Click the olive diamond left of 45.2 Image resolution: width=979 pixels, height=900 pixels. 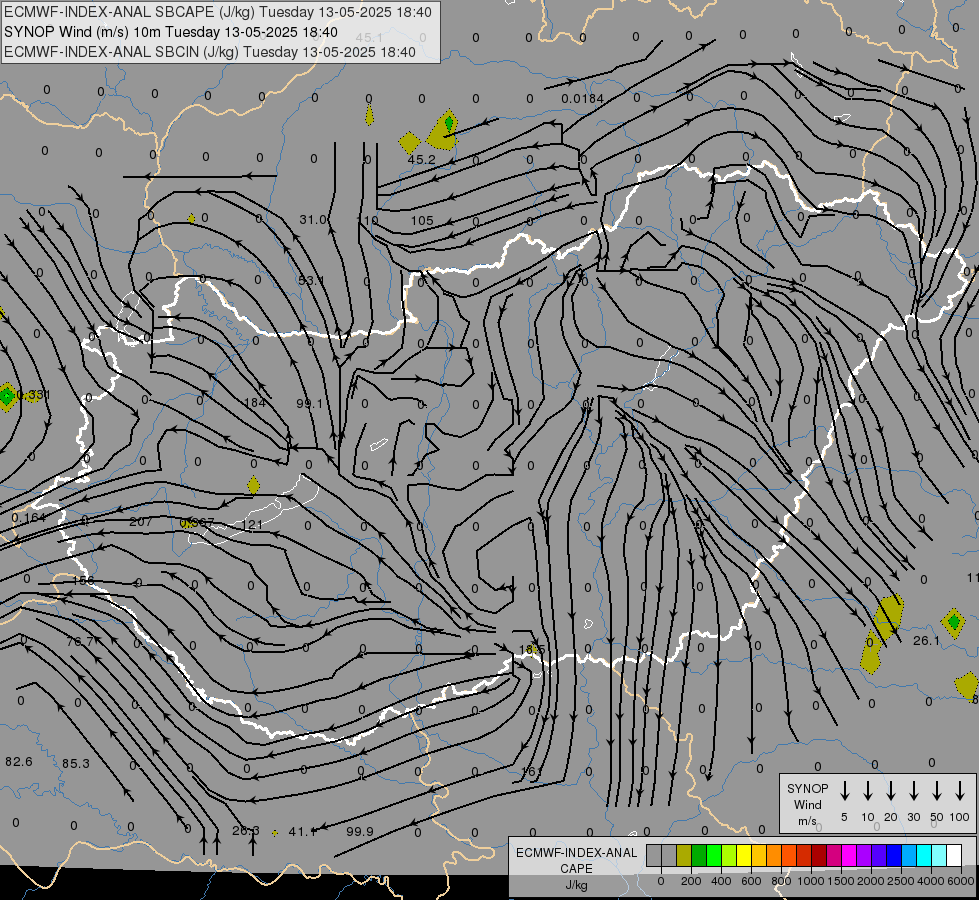[x=410, y=143]
